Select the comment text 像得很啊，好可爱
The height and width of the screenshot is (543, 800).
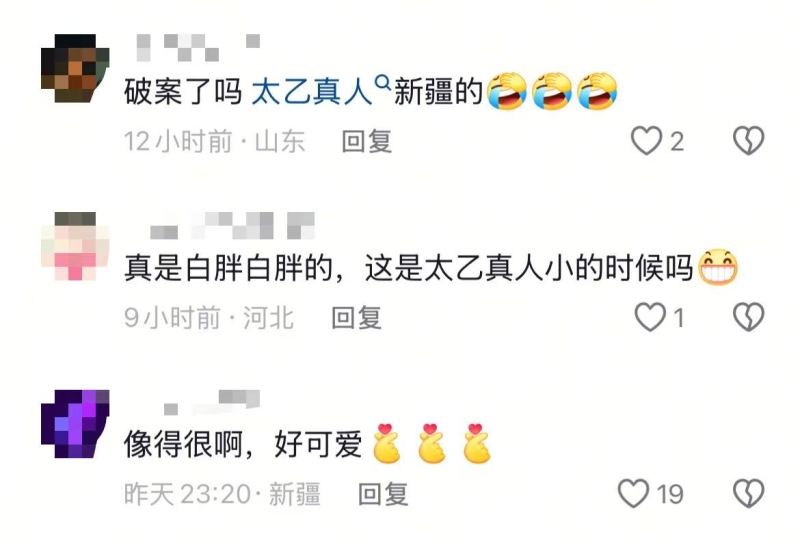(243, 445)
